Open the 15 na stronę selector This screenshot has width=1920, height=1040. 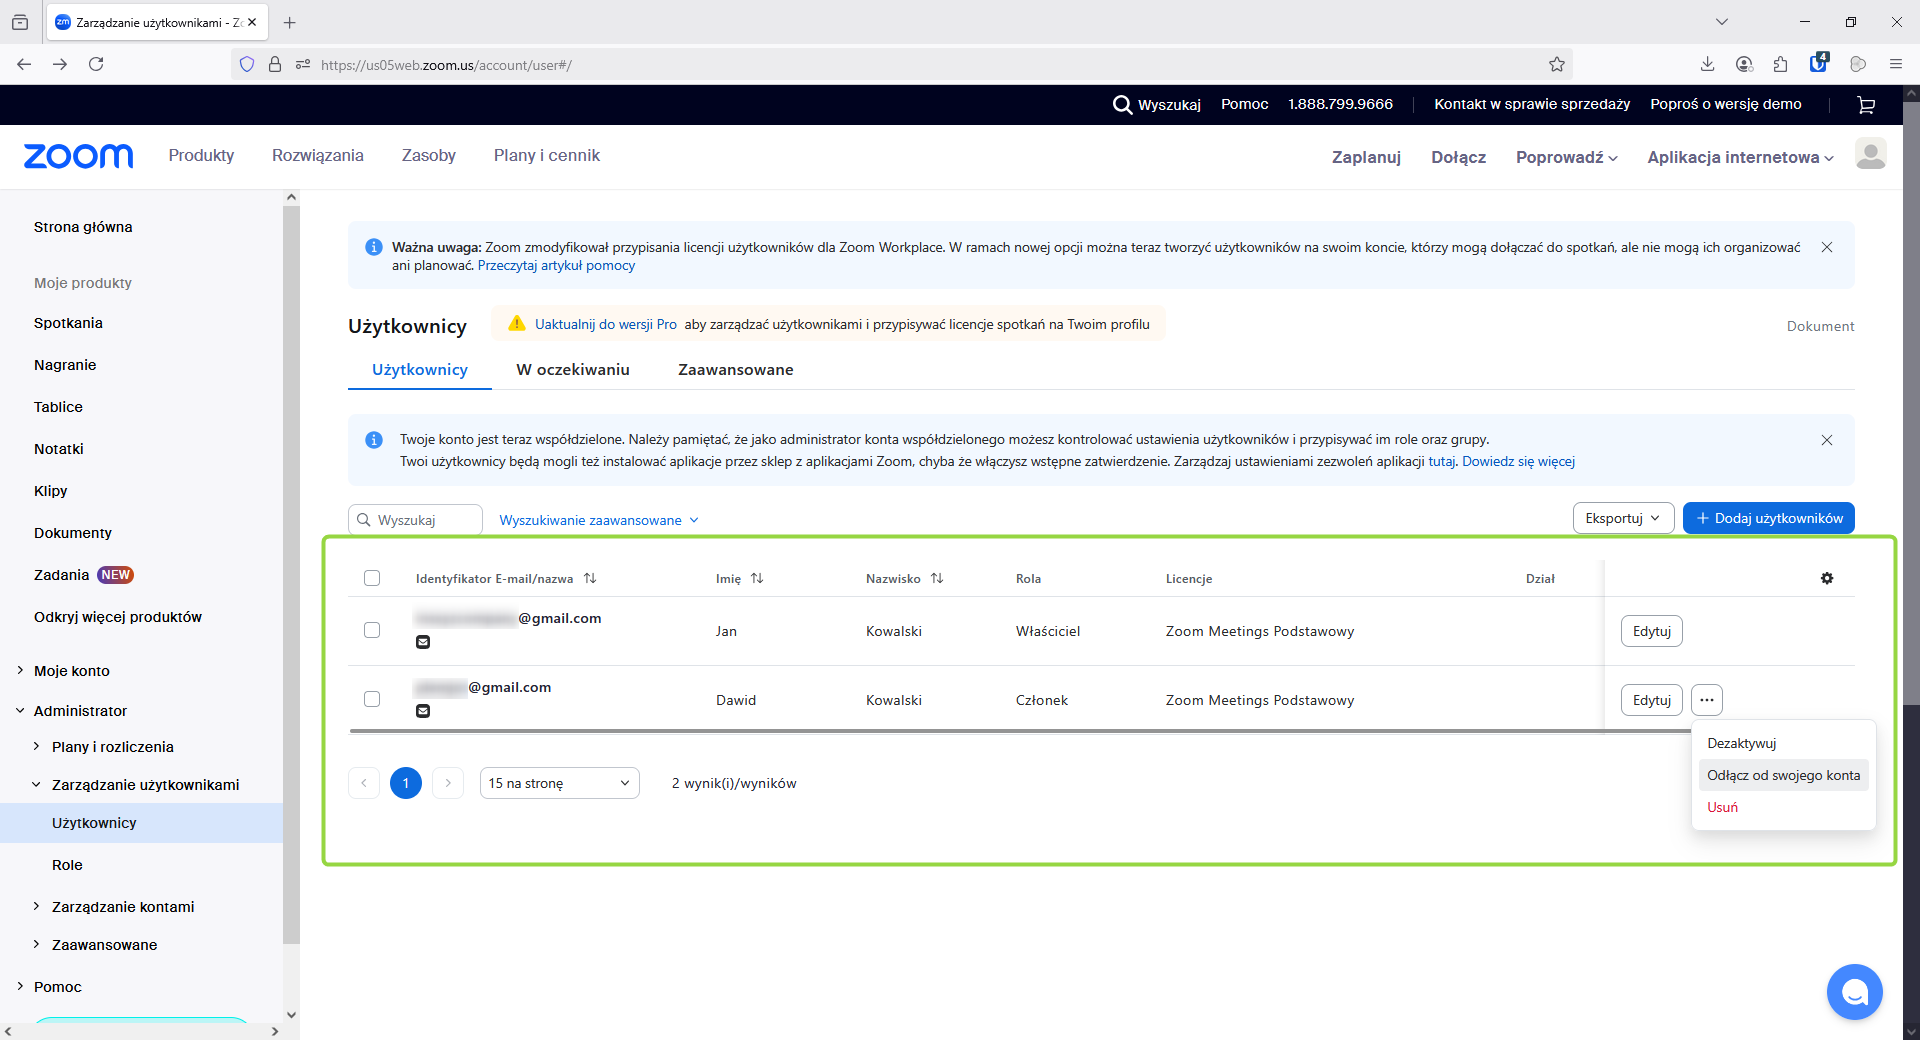coord(559,783)
